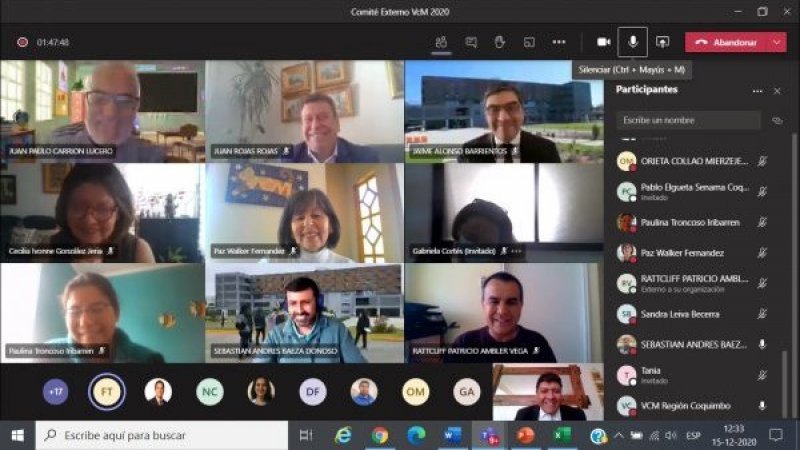
Task: Switch to Microsoft Teams taskbar icon
Action: (489, 435)
